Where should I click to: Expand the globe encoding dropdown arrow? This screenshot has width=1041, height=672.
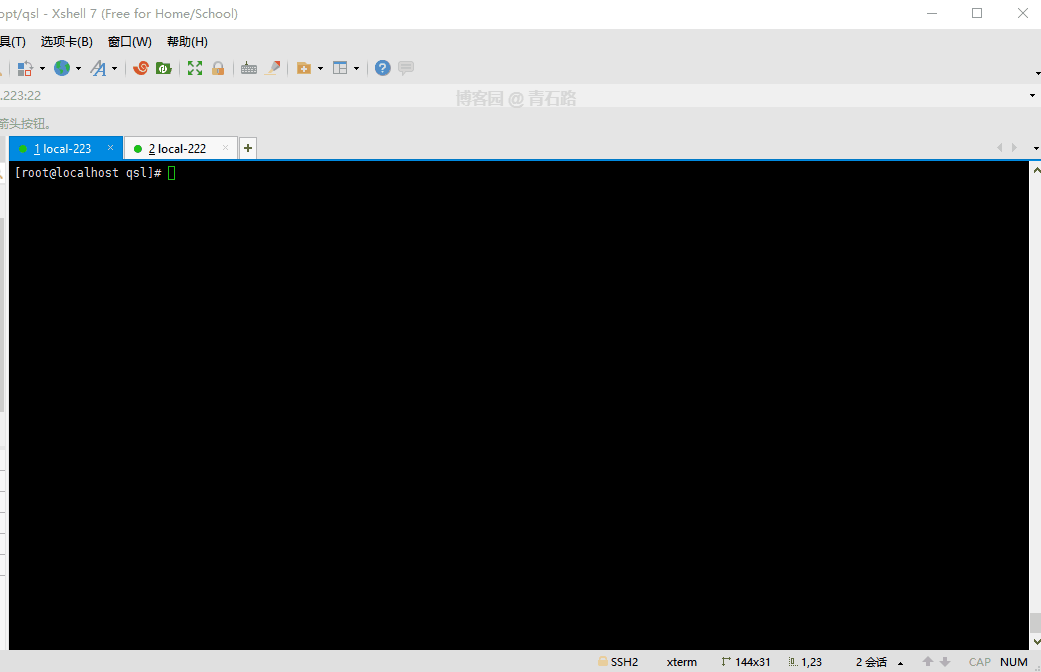click(x=78, y=68)
